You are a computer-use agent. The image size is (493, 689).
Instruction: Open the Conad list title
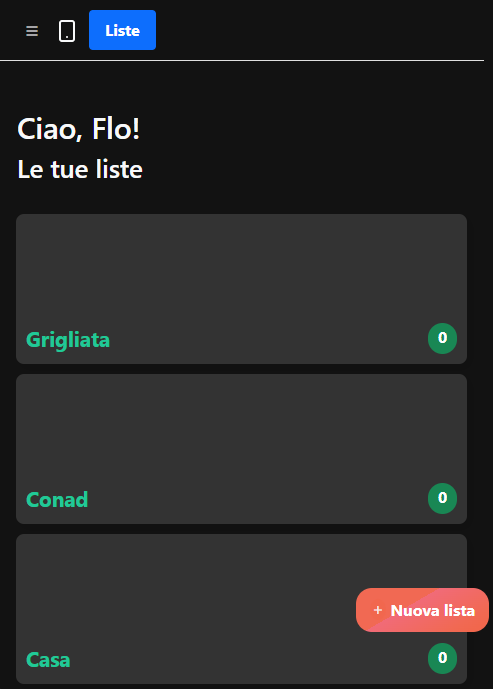[57, 500]
